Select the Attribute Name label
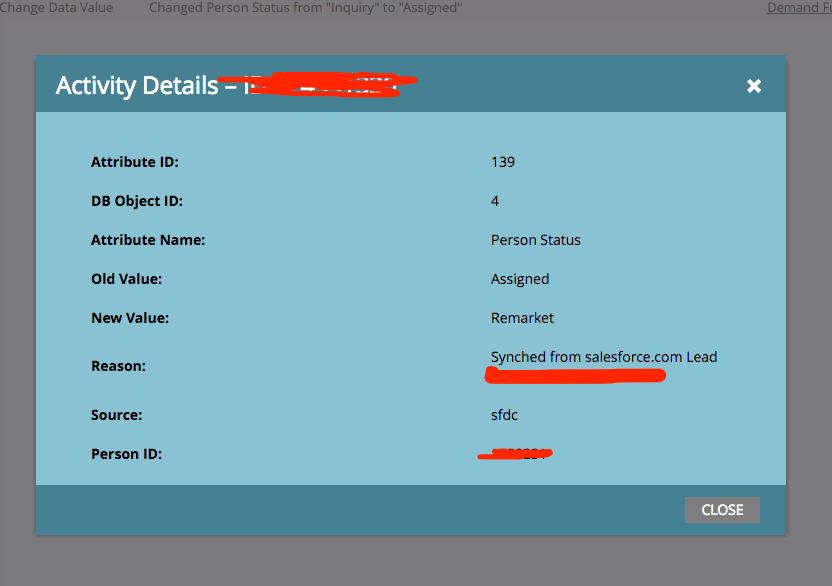The height and width of the screenshot is (586, 832). [147, 240]
